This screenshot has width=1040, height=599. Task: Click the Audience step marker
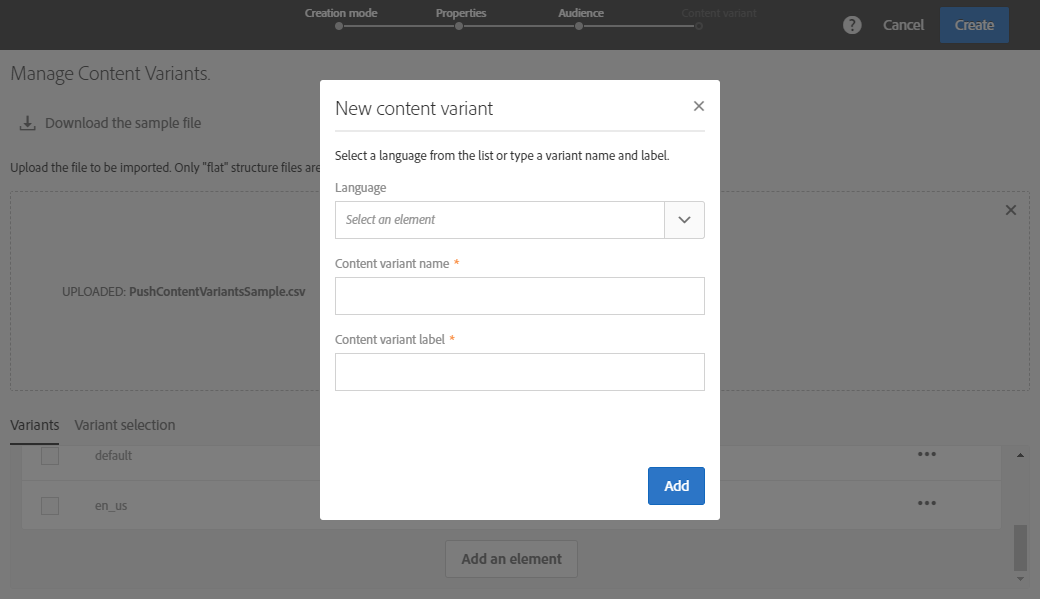click(579, 27)
